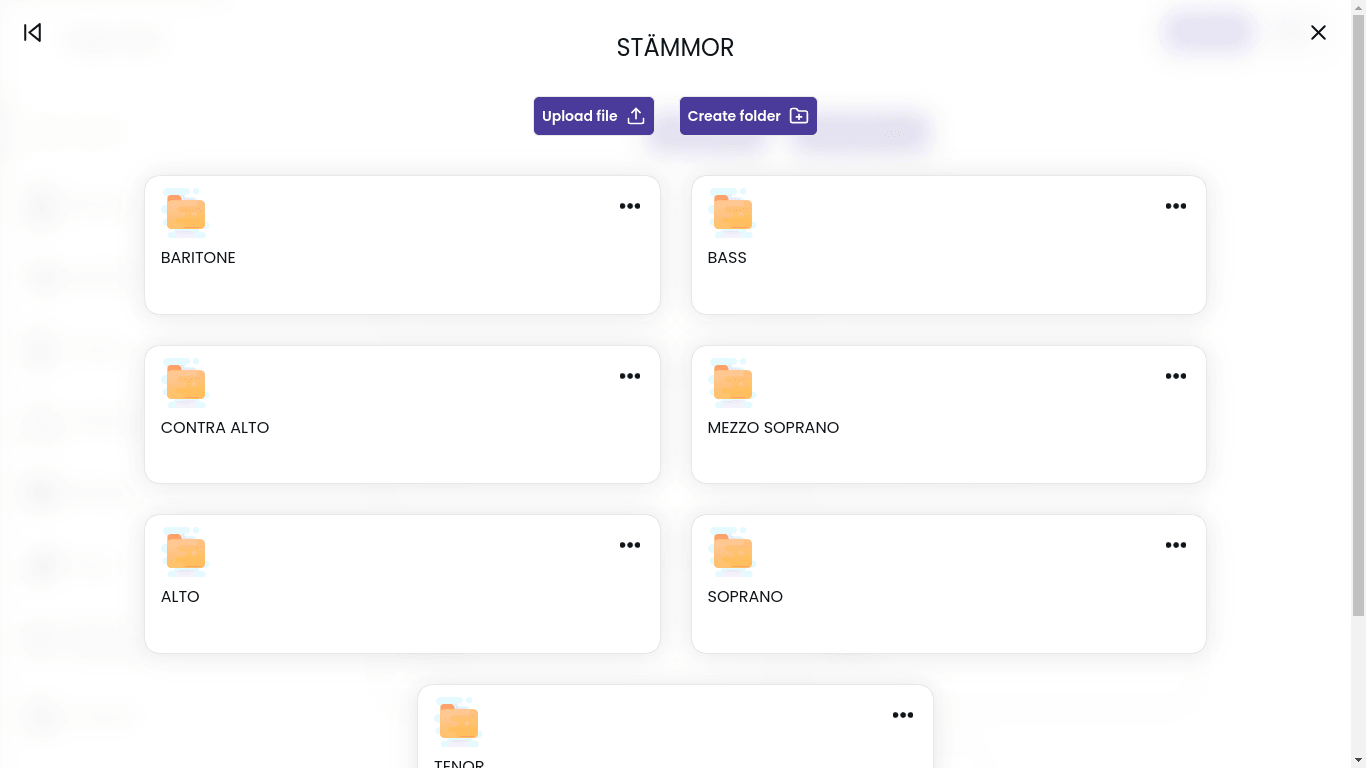Click the Upload file button
This screenshot has height=768, width=1366.
point(593,116)
